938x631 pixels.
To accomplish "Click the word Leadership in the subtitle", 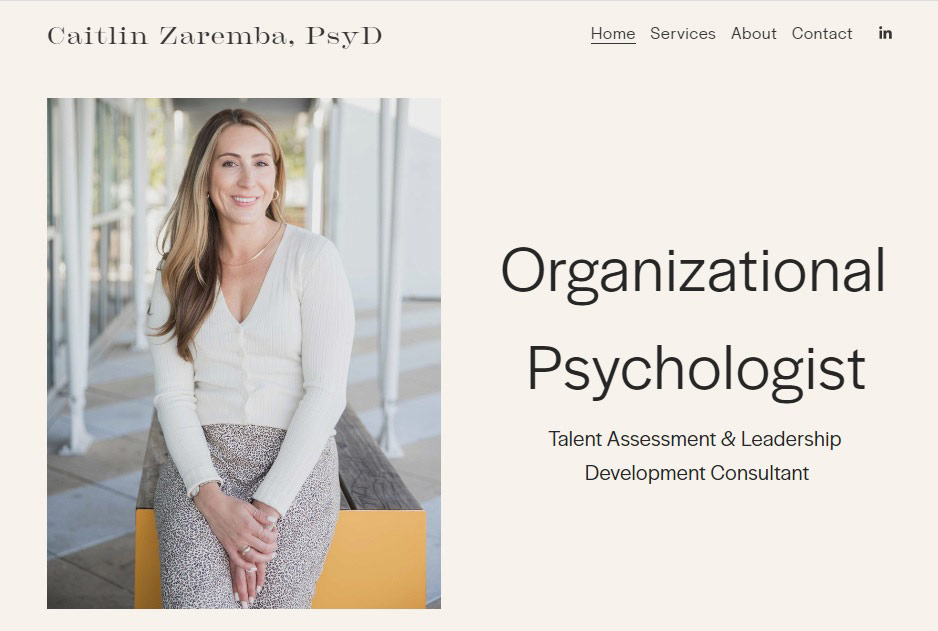I will tap(791, 439).
